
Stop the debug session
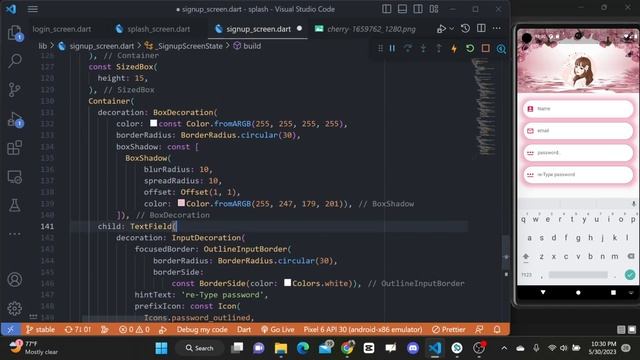(485, 49)
